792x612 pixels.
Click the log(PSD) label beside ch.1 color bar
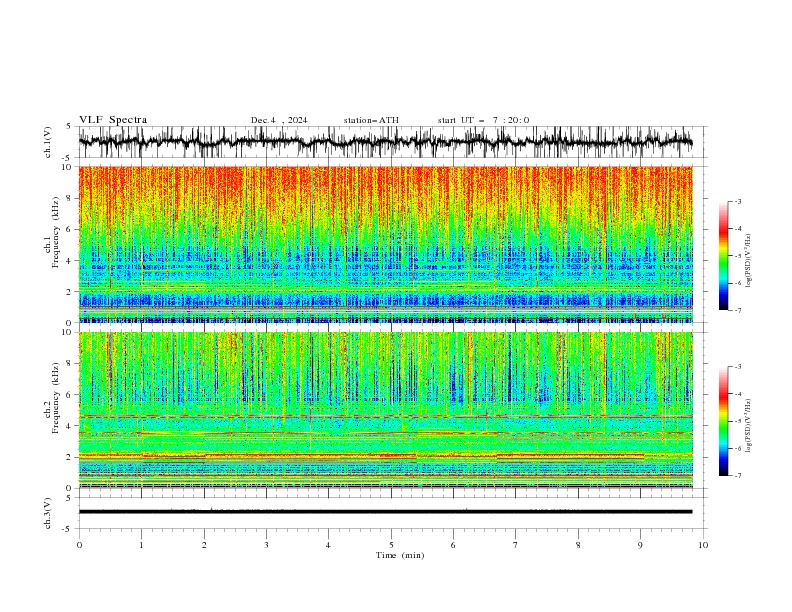tap(748, 261)
